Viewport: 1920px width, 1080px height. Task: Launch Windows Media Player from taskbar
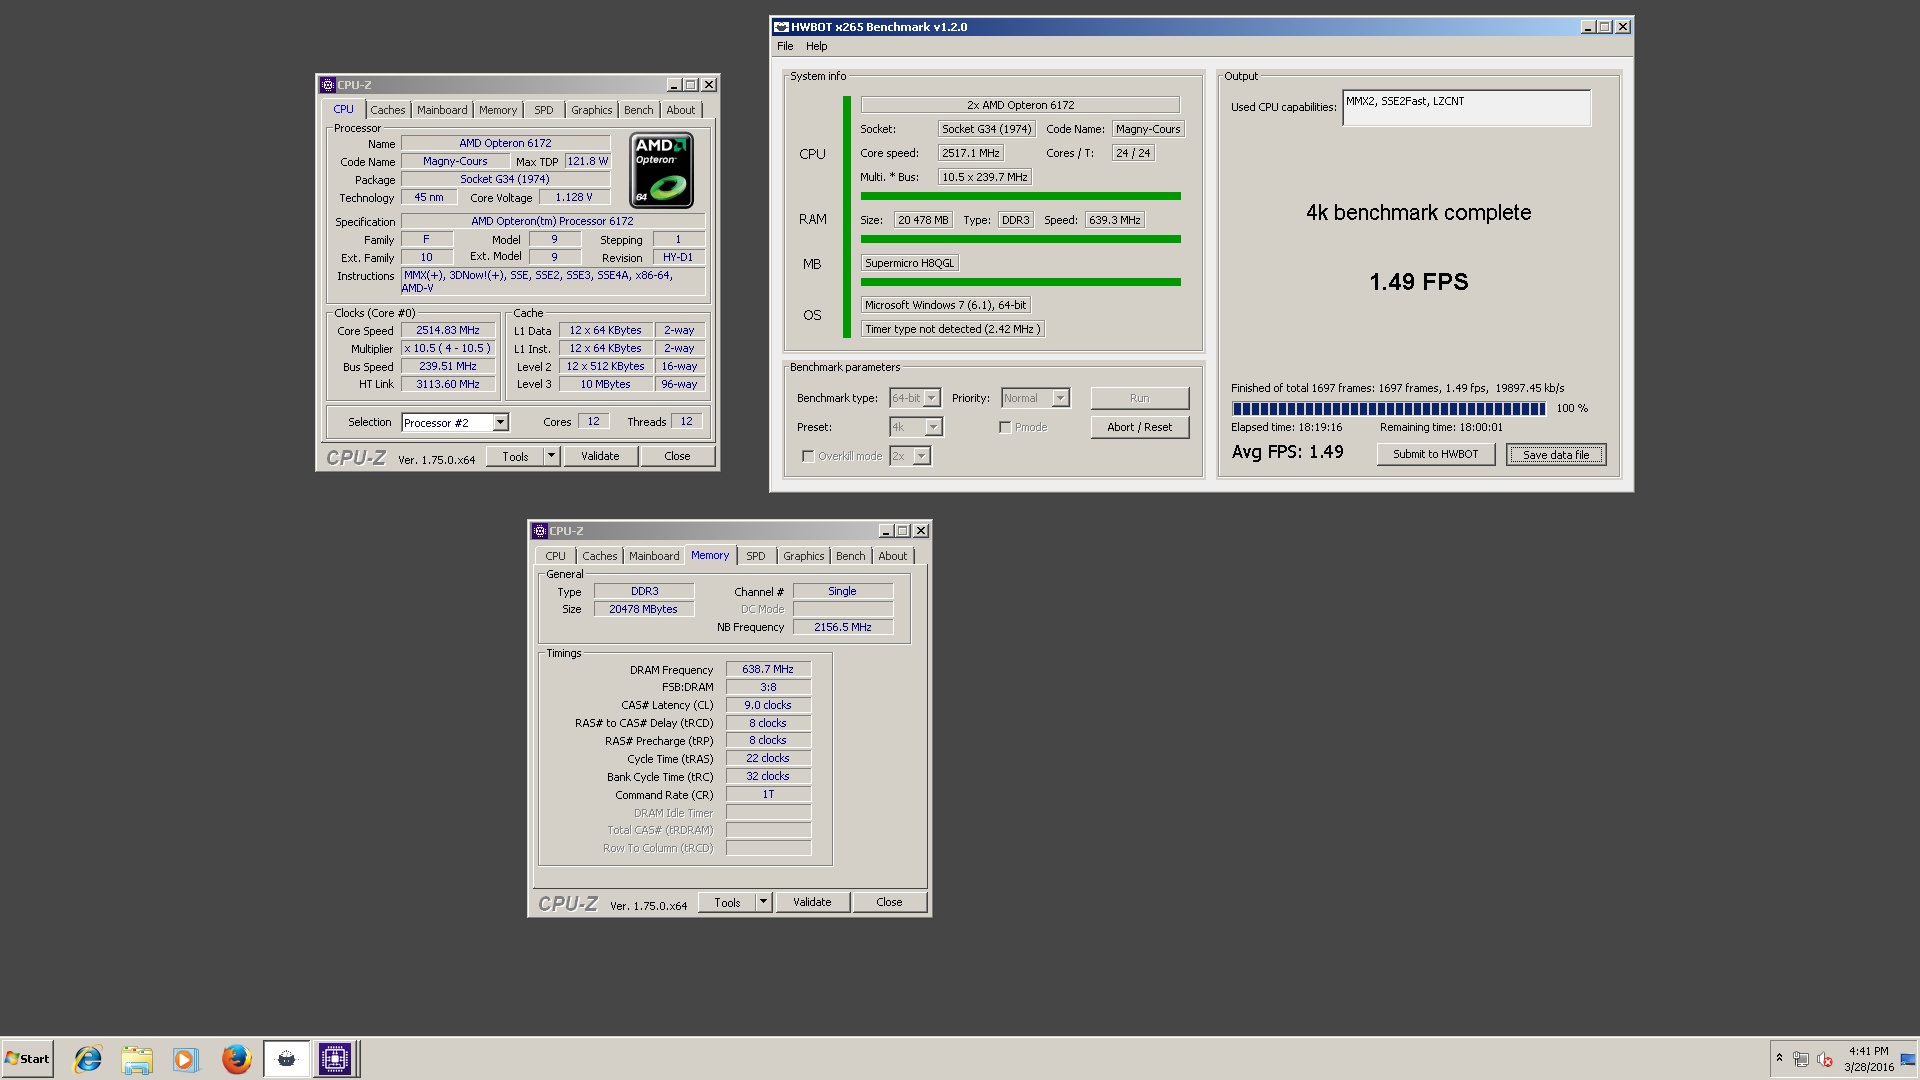click(186, 1059)
